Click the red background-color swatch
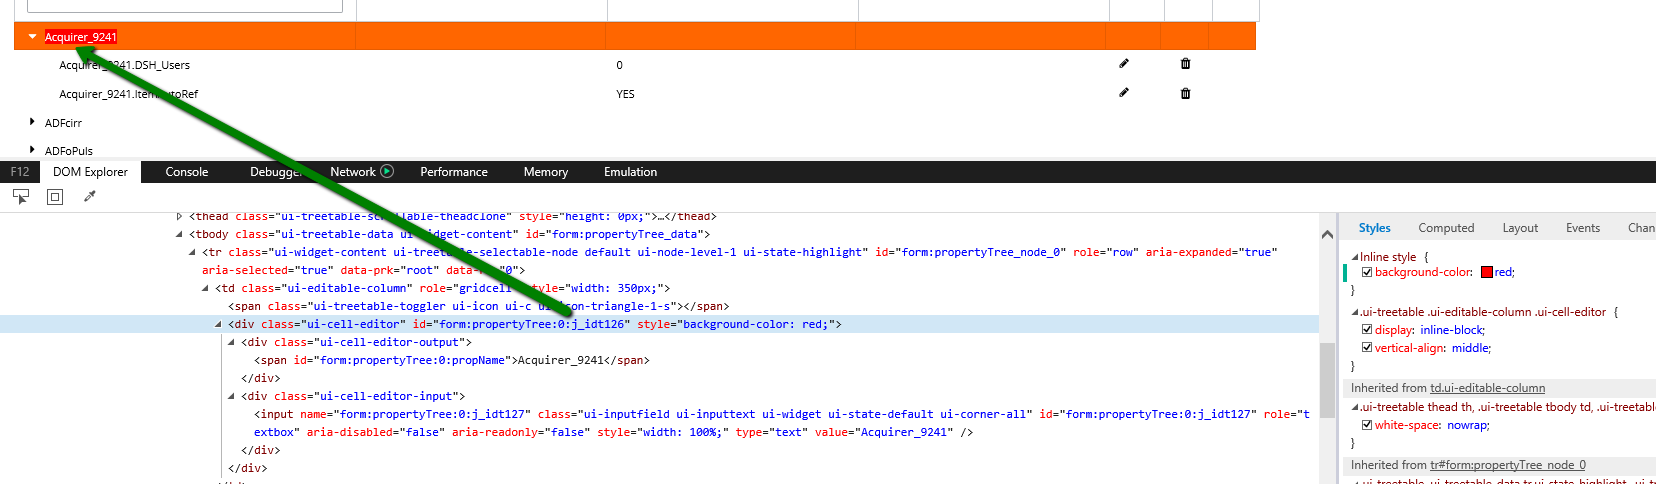 point(1486,272)
